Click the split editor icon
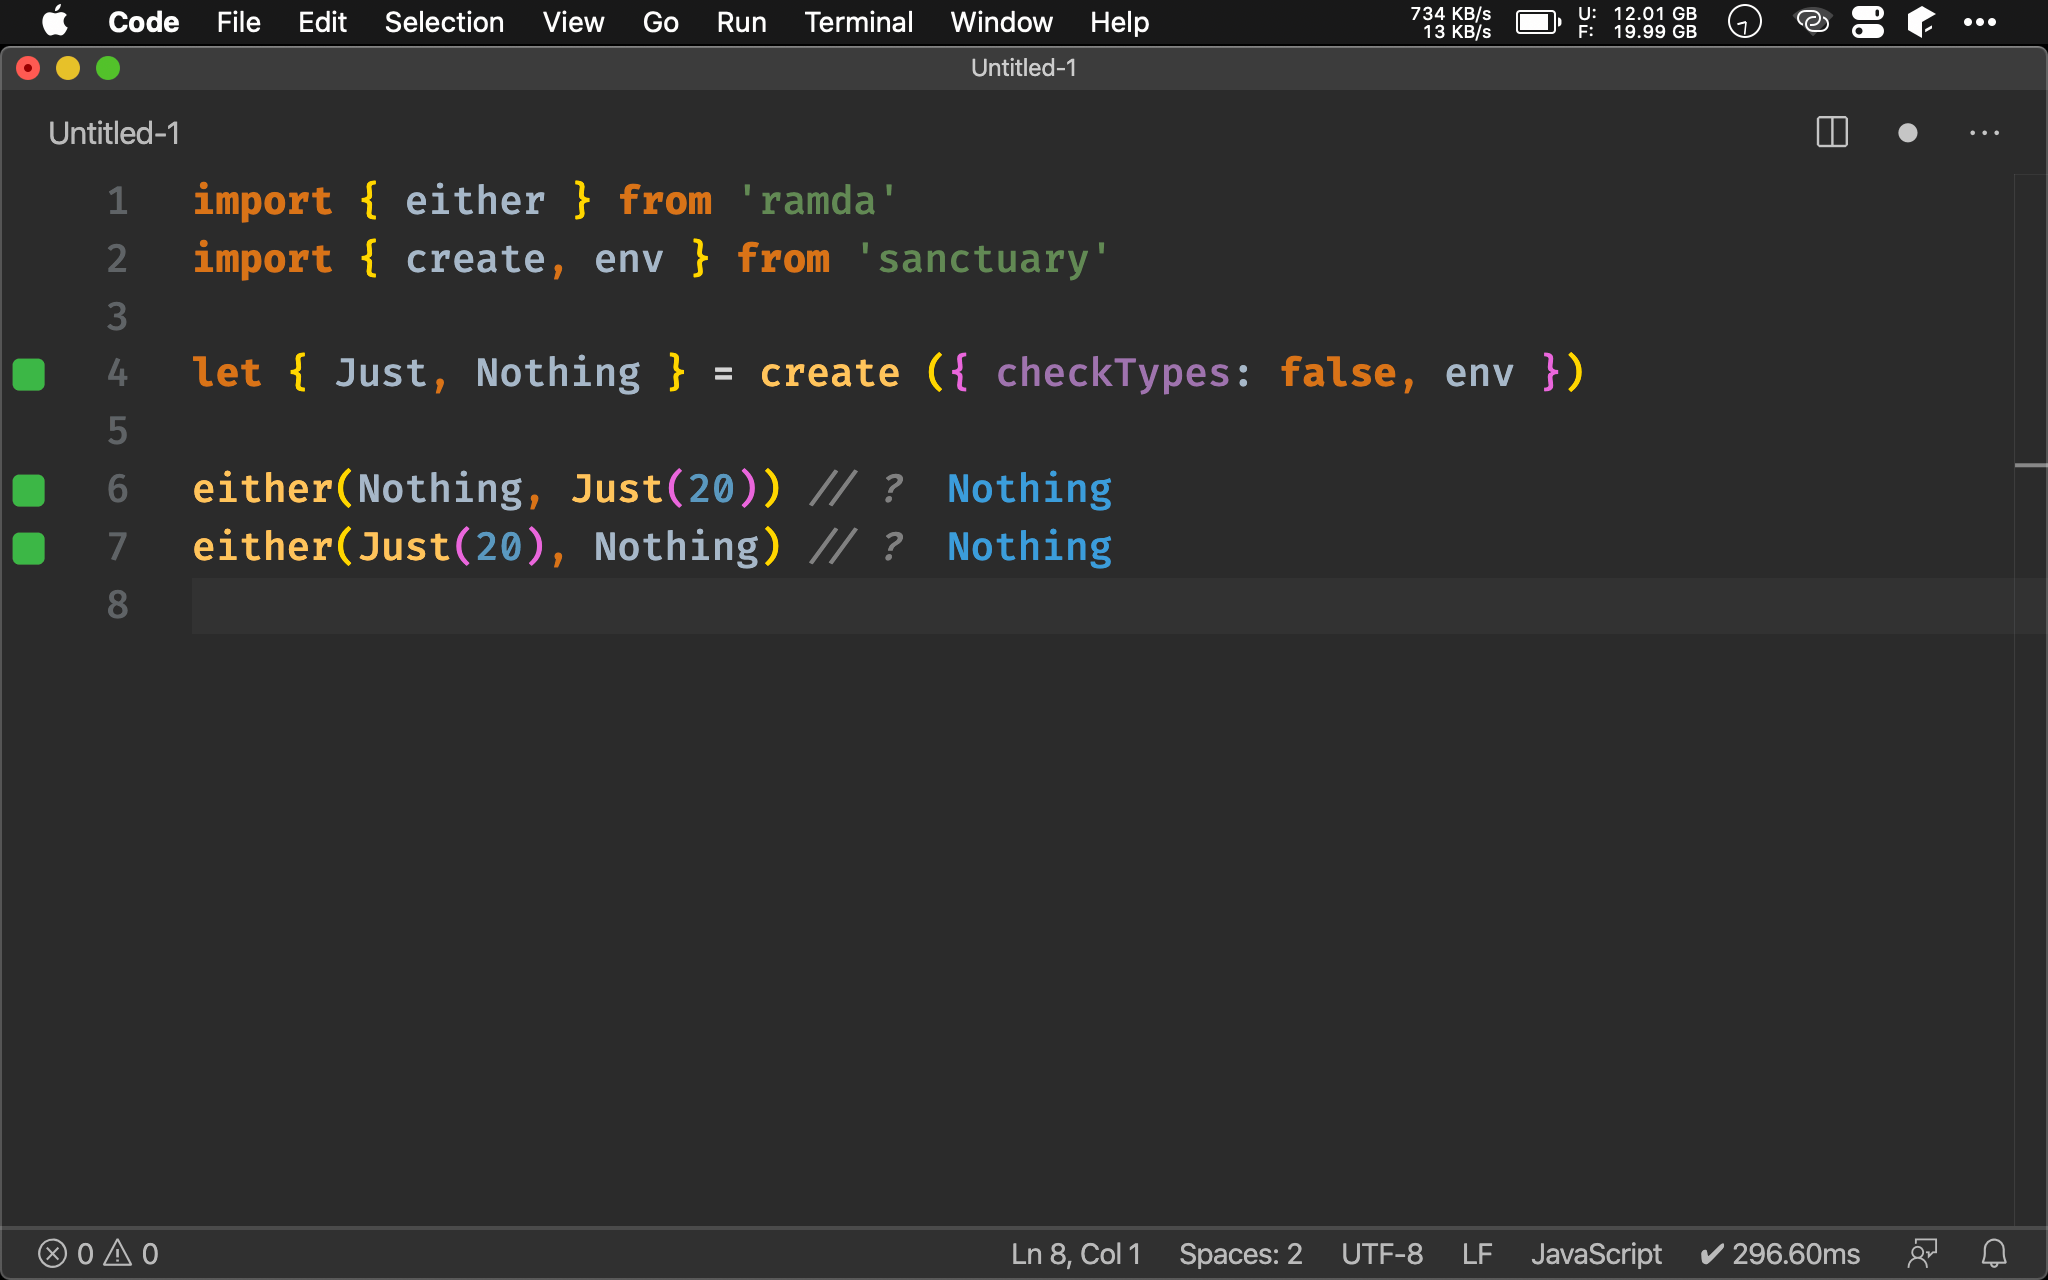The image size is (2048, 1280). coord(1831,133)
